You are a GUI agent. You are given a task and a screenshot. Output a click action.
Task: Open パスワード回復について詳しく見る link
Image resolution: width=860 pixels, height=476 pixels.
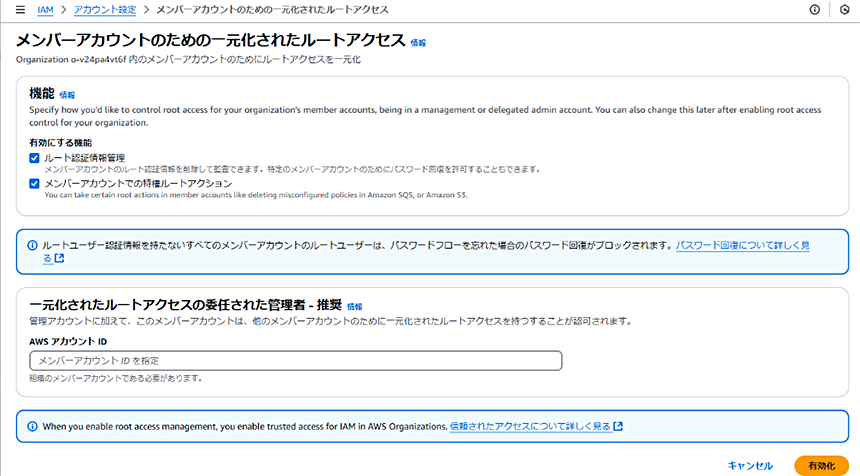[x=742, y=244]
